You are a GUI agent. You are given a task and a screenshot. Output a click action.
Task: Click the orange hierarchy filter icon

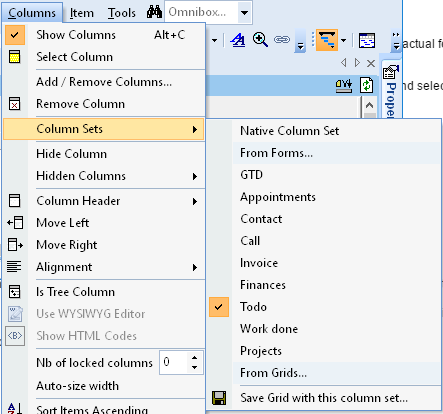(x=327, y=40)
